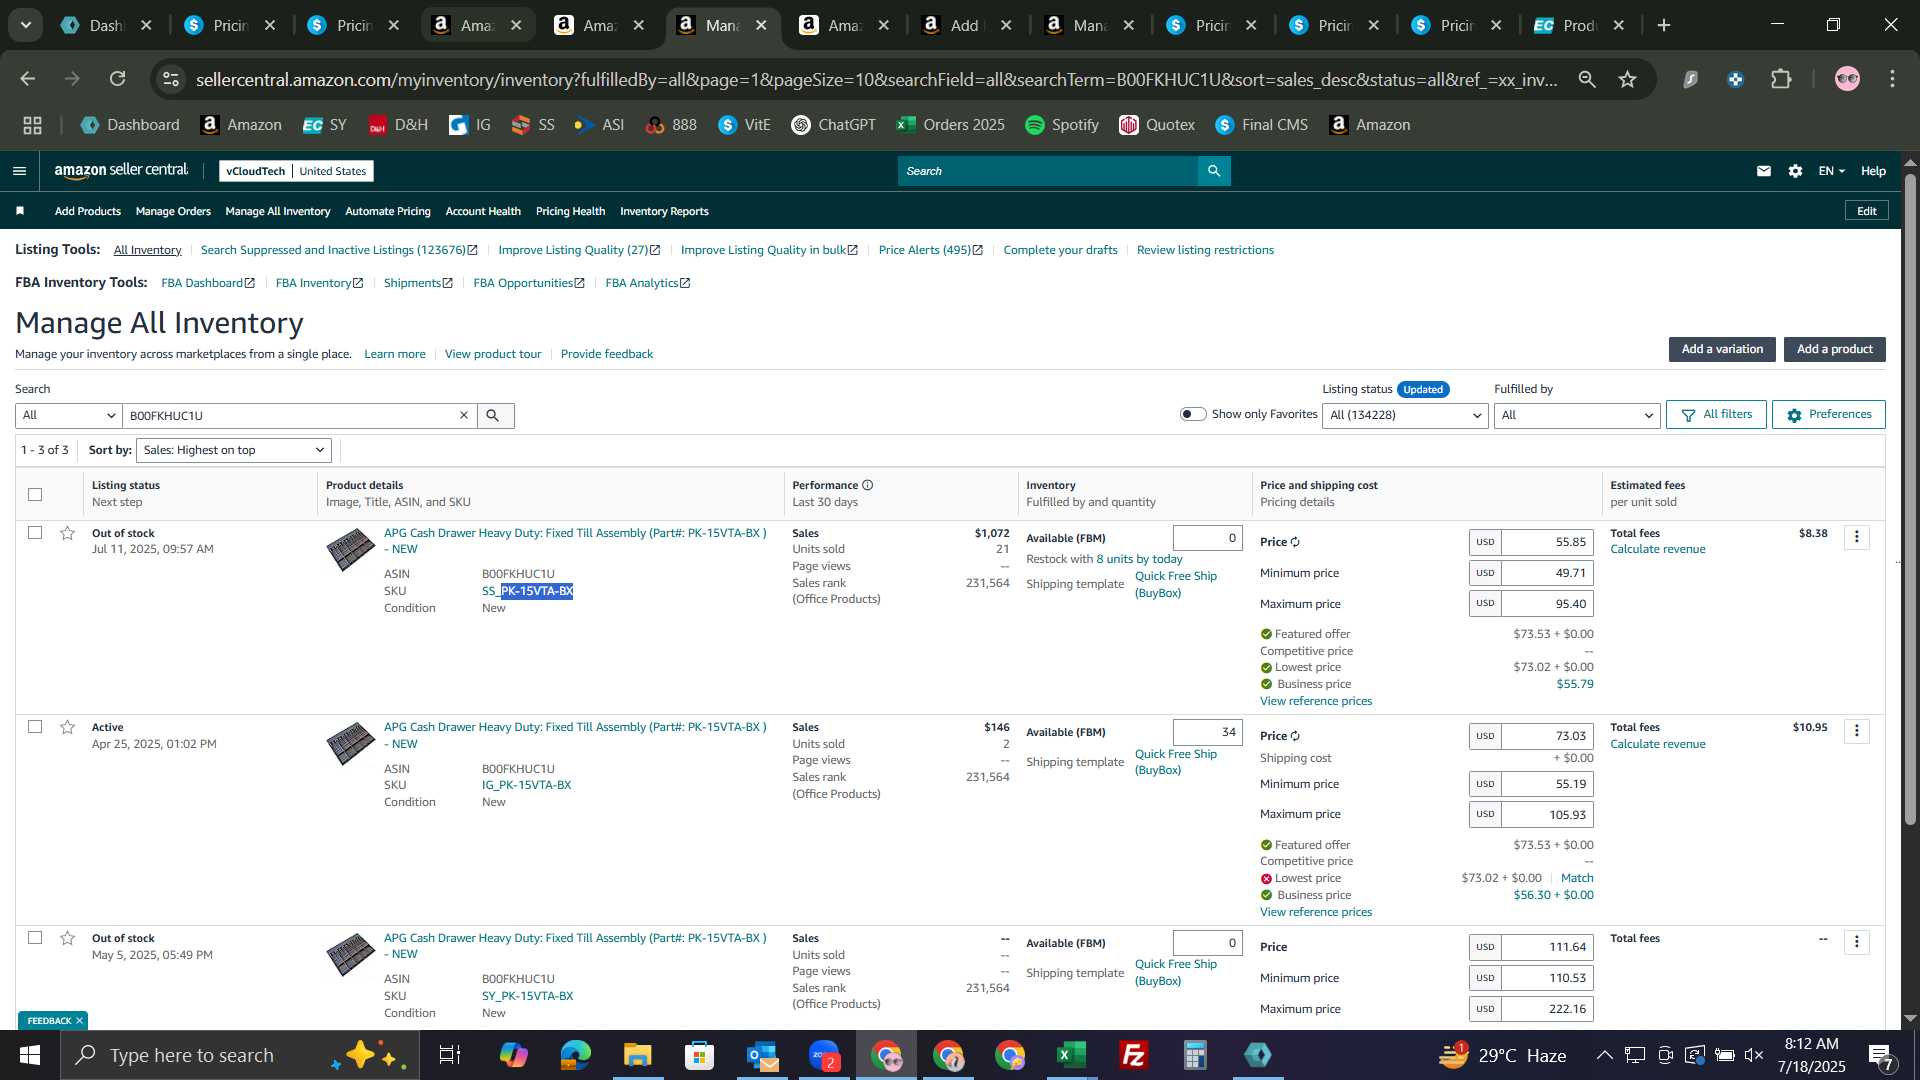This screenshot has height=1080, width=1920.
Task: Open the Sort by dropdown
Action: click(x=234, y=450)
